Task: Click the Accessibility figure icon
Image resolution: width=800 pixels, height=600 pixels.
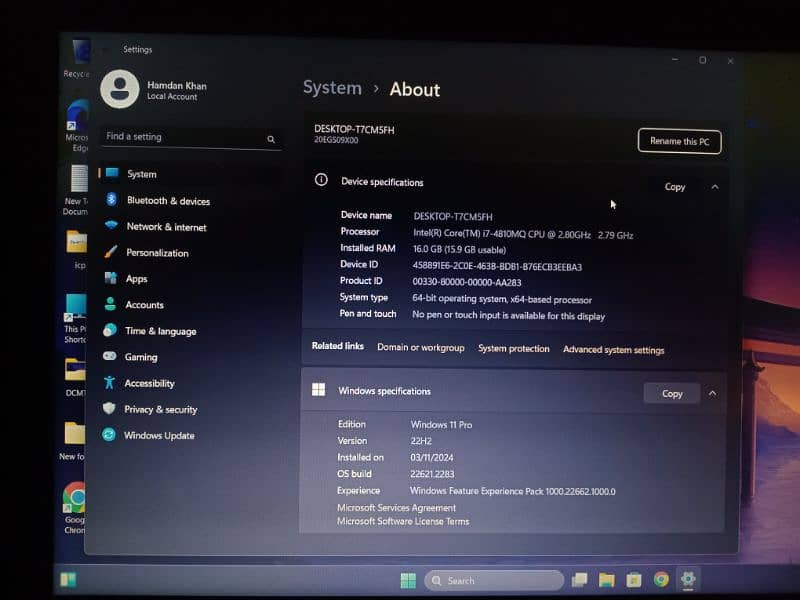Action: pyautogui.click(x=109, y=382)
